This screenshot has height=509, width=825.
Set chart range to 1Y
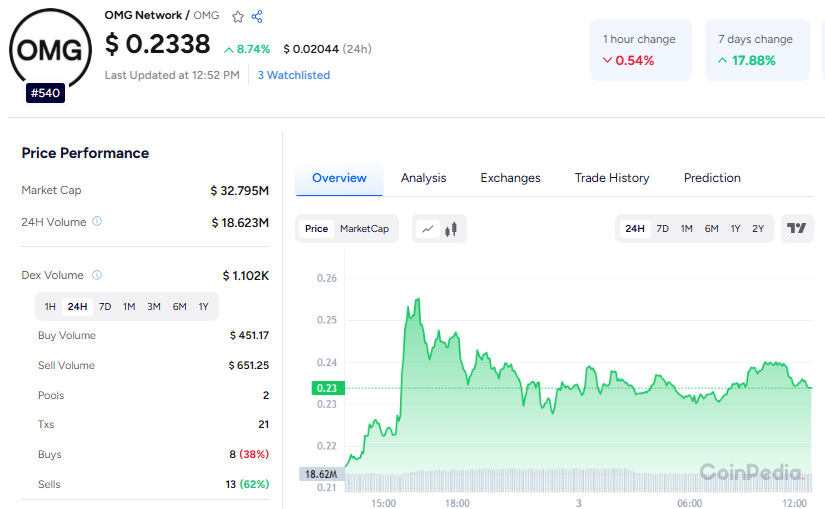[x=736, y=228]
